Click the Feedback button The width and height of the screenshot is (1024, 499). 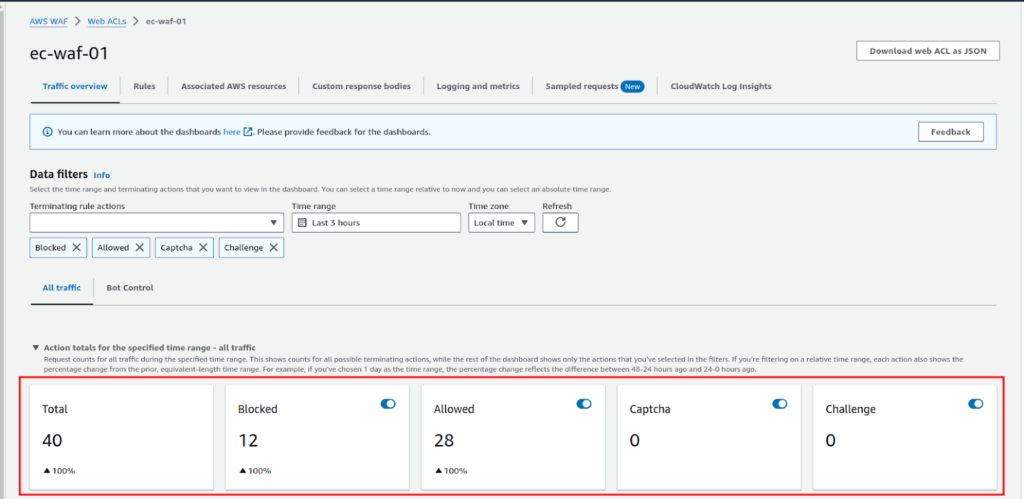click(x=951, y=132)
